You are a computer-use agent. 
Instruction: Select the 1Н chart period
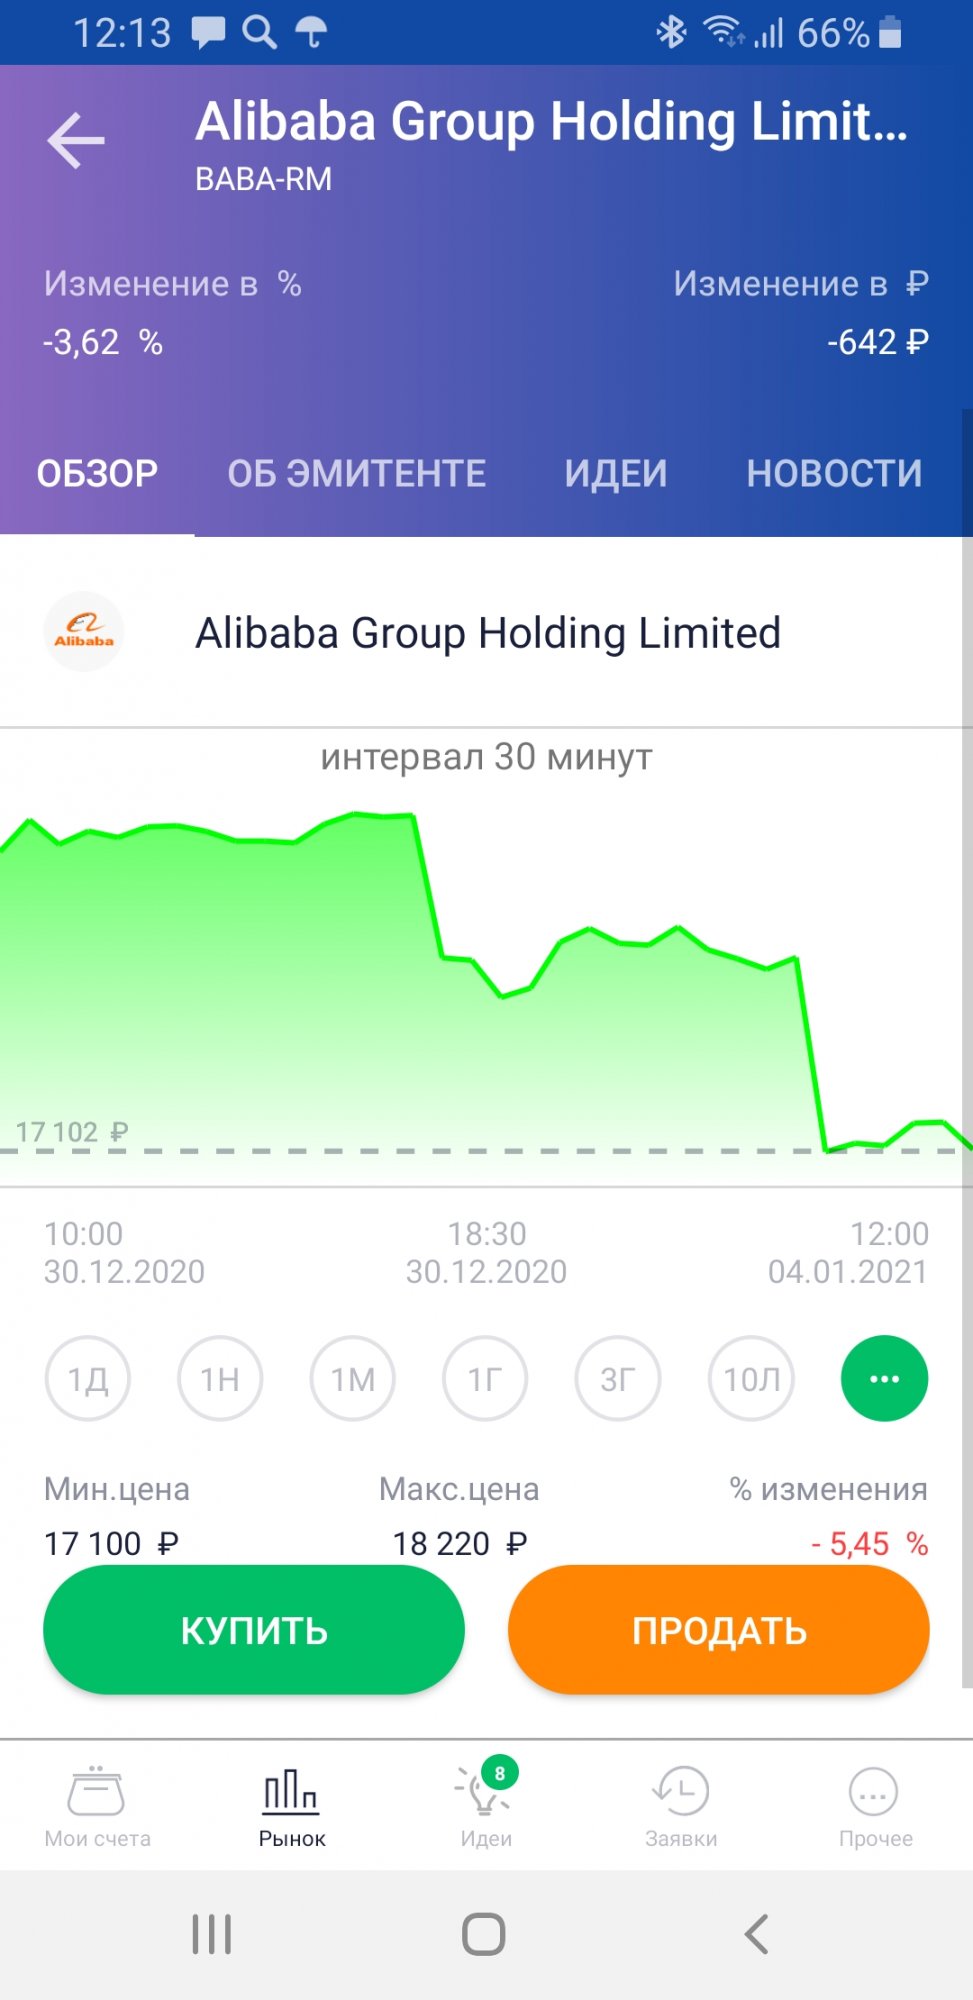pos(220,1379)
